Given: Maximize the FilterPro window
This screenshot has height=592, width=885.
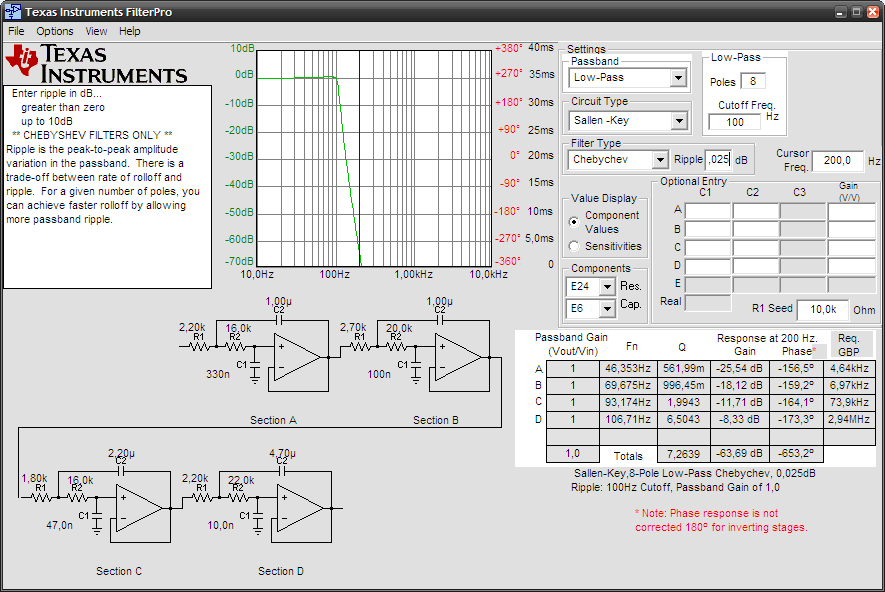Looking at the screenshot, I should pyautogui.click(x=856, y=12).
